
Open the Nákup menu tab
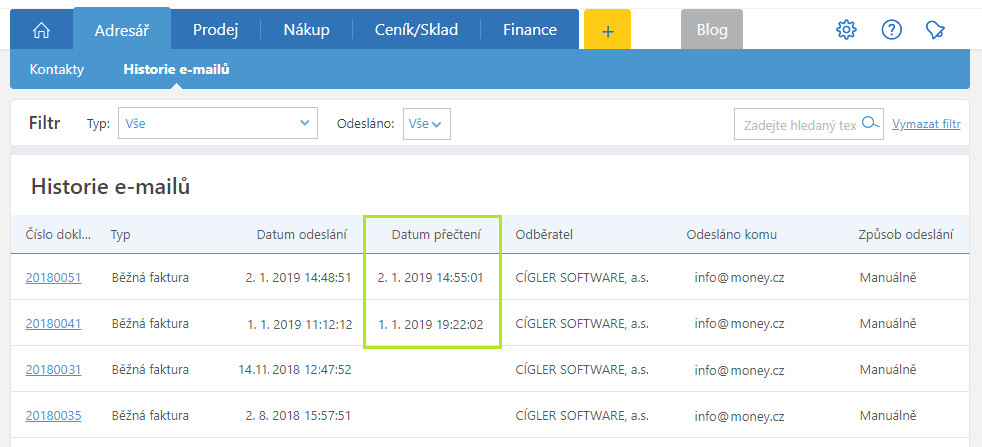tap(306, 29)
